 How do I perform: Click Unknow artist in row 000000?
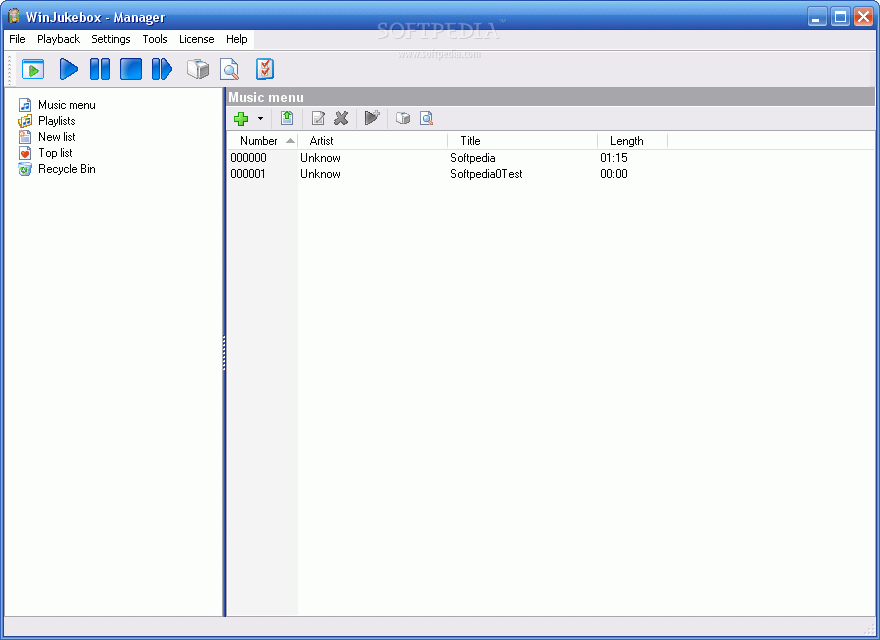tap(320, 158)
